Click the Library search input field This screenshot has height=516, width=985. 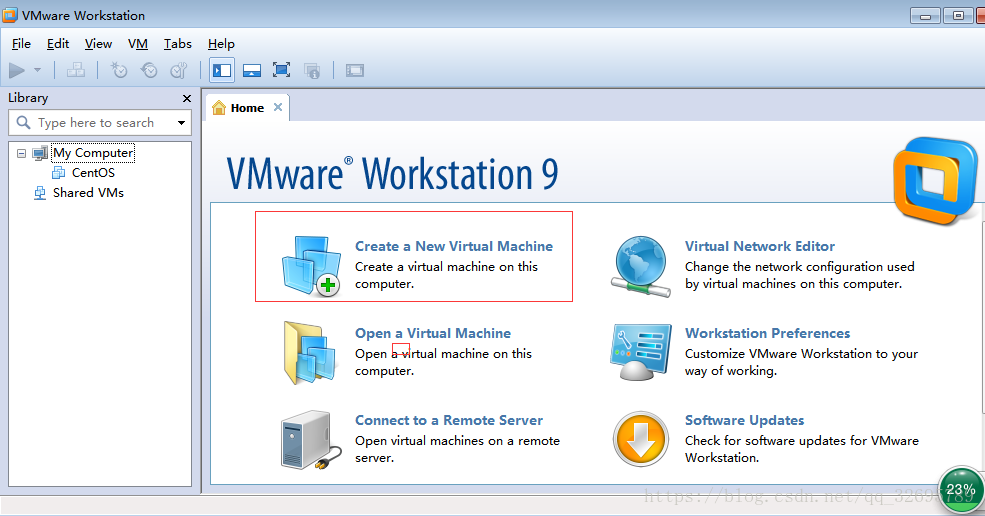100,123
